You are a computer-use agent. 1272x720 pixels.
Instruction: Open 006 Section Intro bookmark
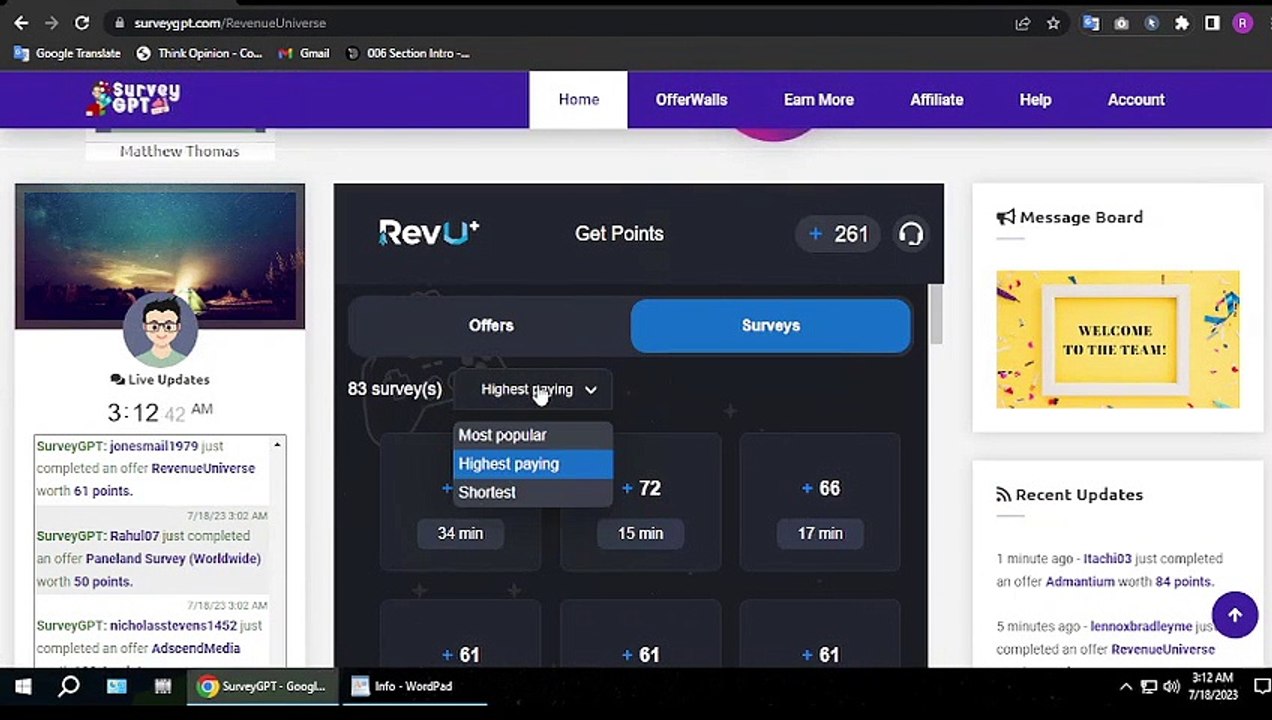pyautogui.click(x=407, y=53)
